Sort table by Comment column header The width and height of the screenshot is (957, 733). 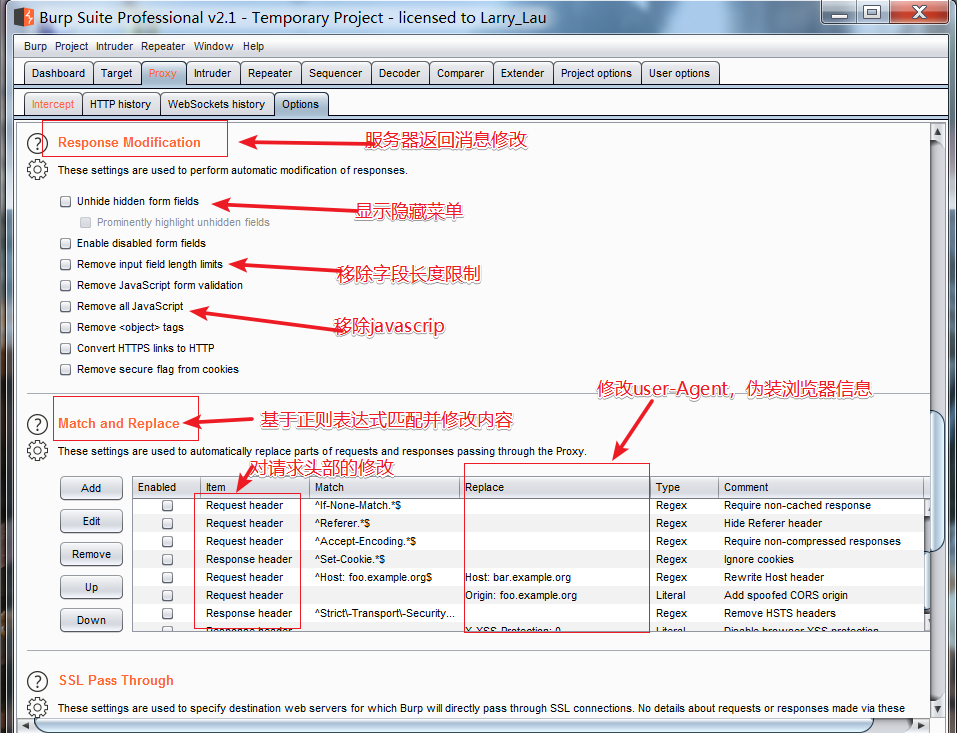point(821,487)
